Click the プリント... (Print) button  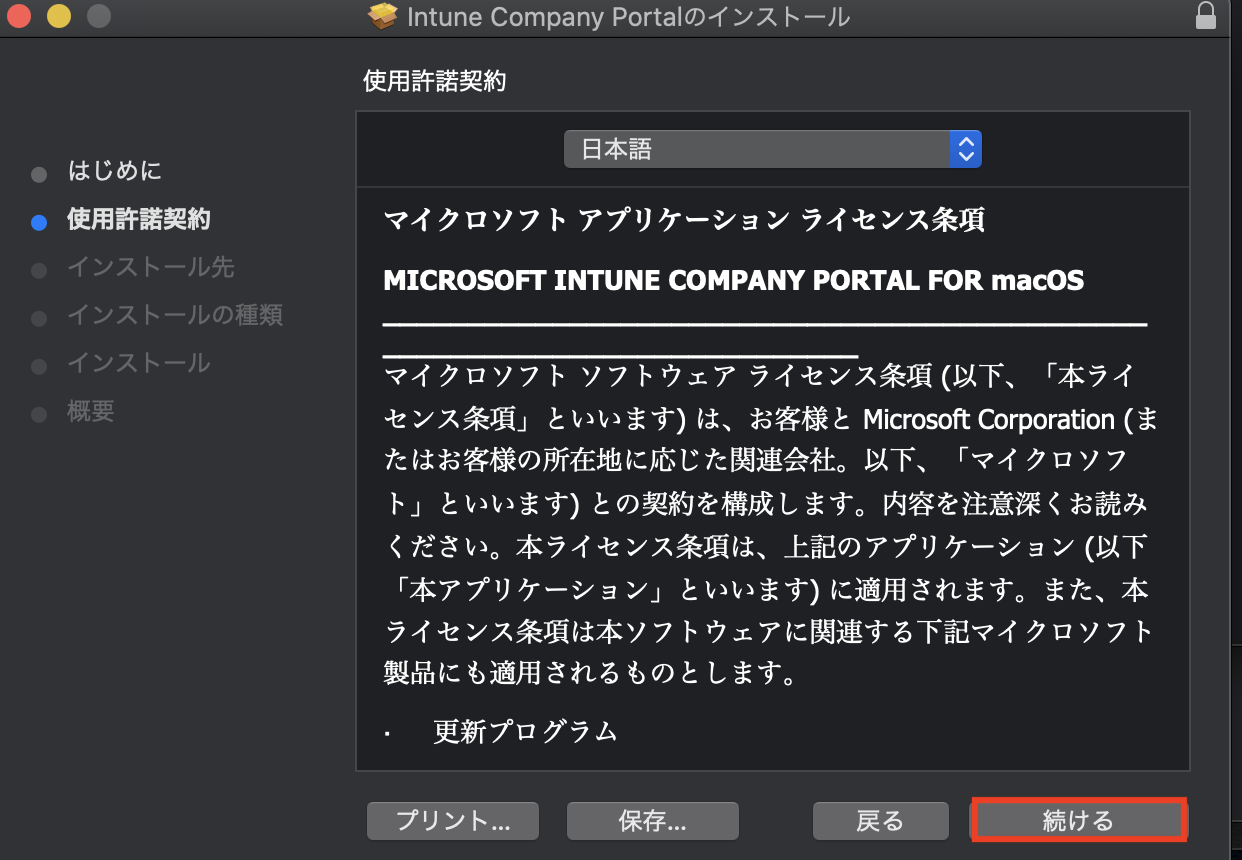(x=453, y=821)
